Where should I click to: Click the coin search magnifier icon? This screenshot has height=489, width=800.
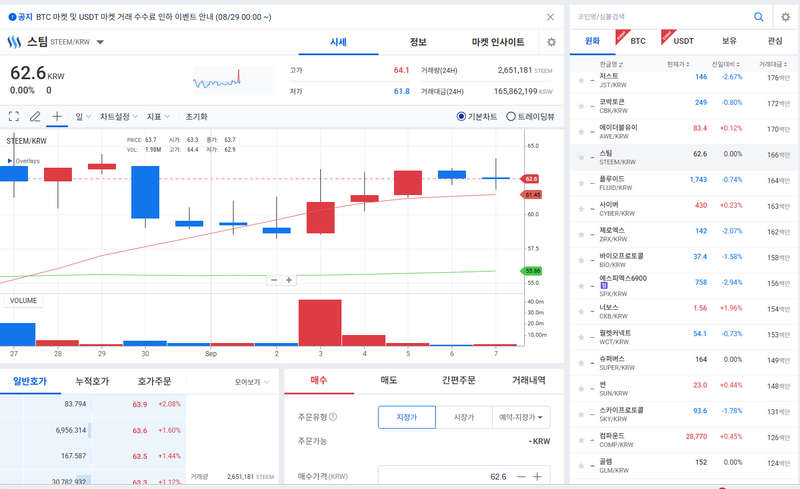pos(759,17)
